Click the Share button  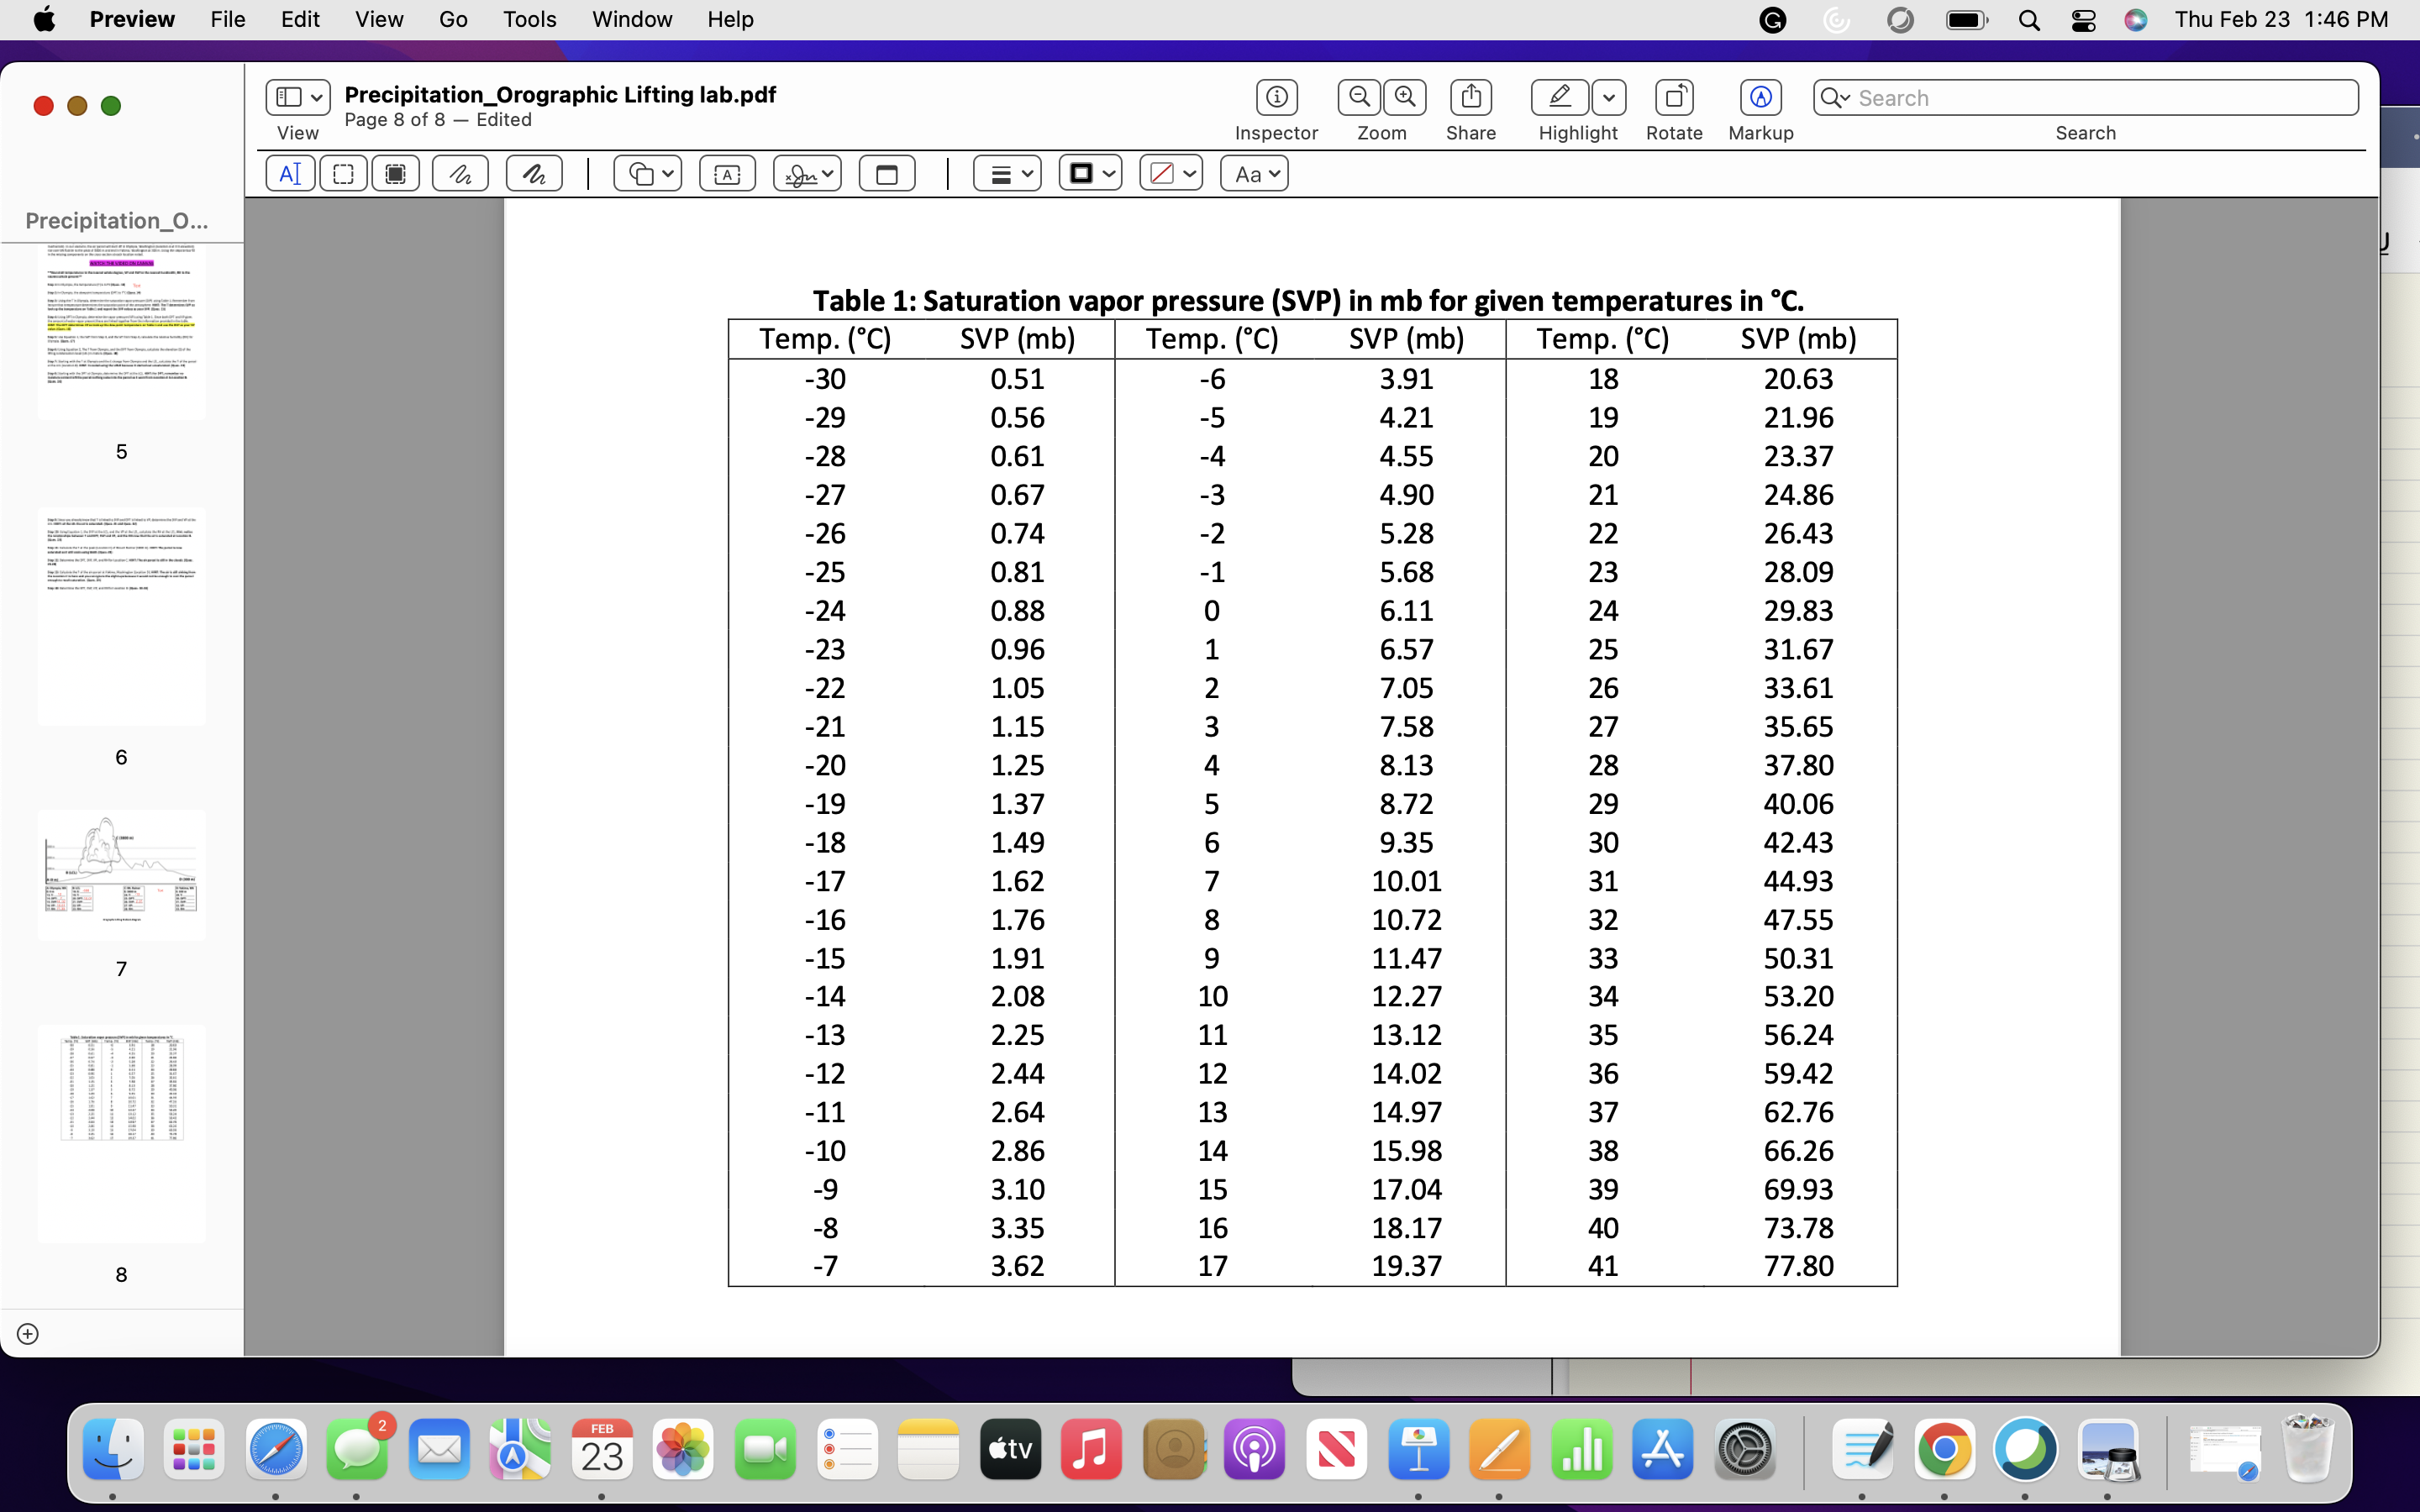point(1470,97)
